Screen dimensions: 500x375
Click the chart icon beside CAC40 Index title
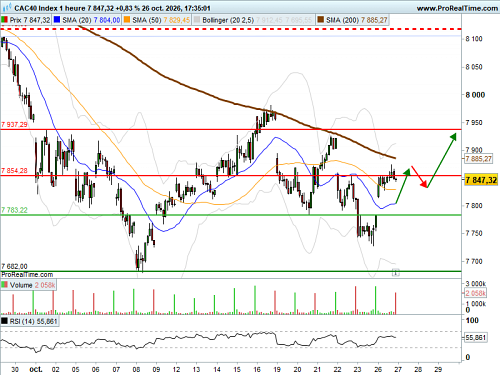(7, 7)
